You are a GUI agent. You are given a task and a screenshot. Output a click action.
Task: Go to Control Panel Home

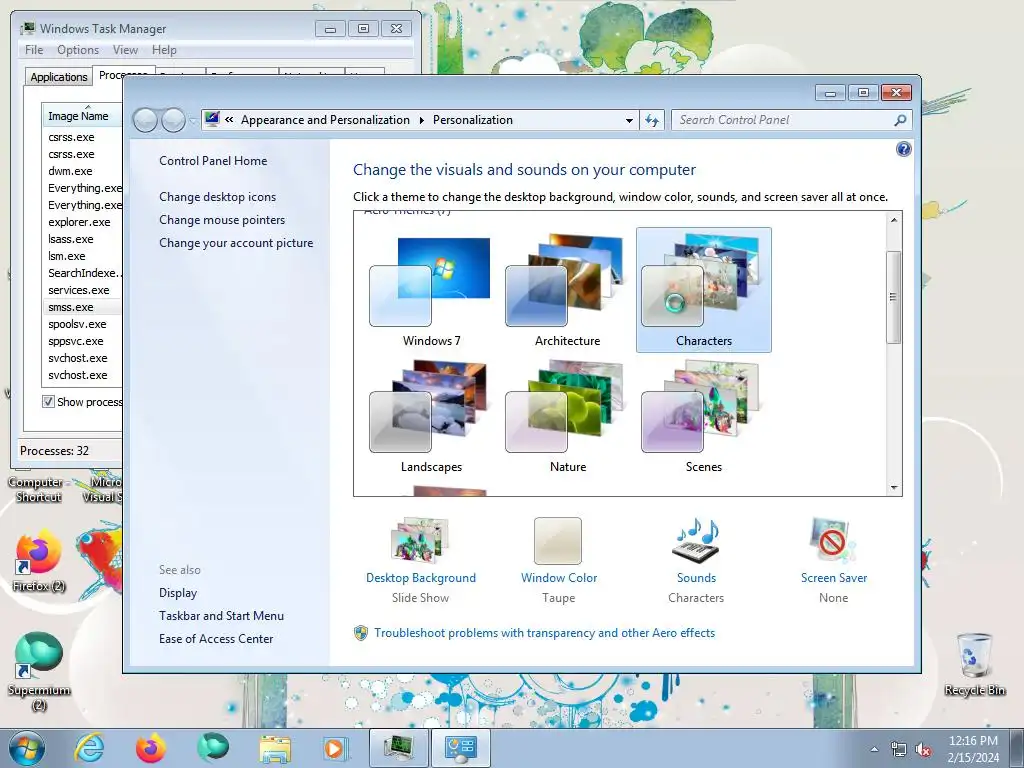(x=213, y=161)
